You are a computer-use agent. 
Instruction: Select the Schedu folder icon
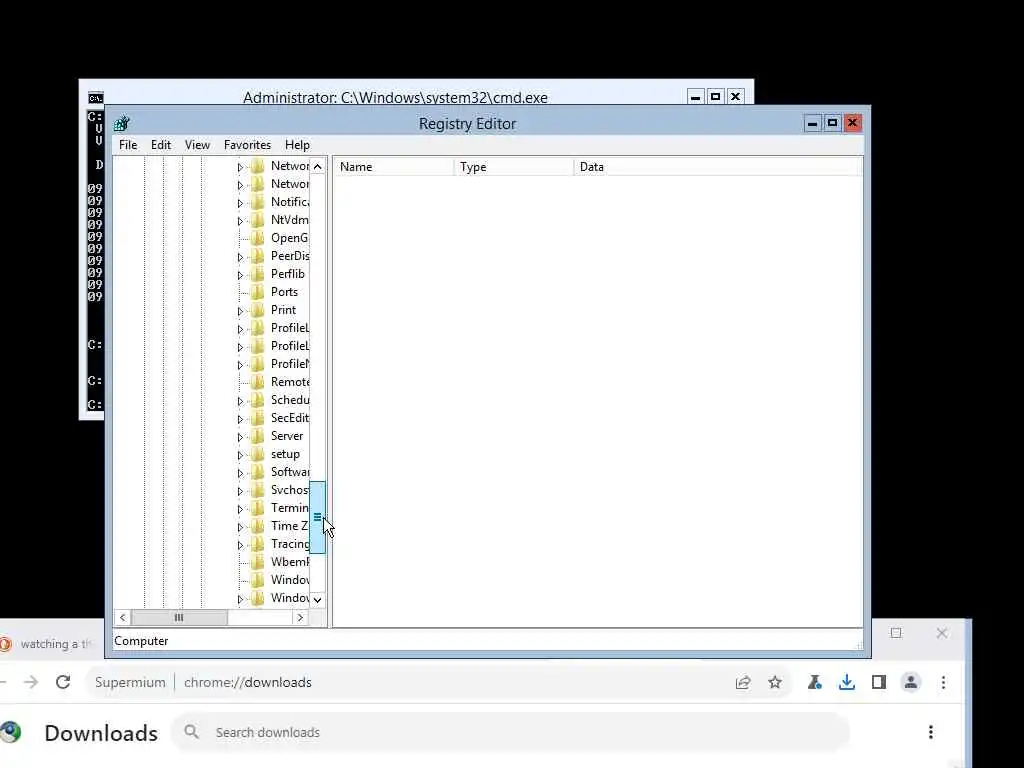point(258,400)
